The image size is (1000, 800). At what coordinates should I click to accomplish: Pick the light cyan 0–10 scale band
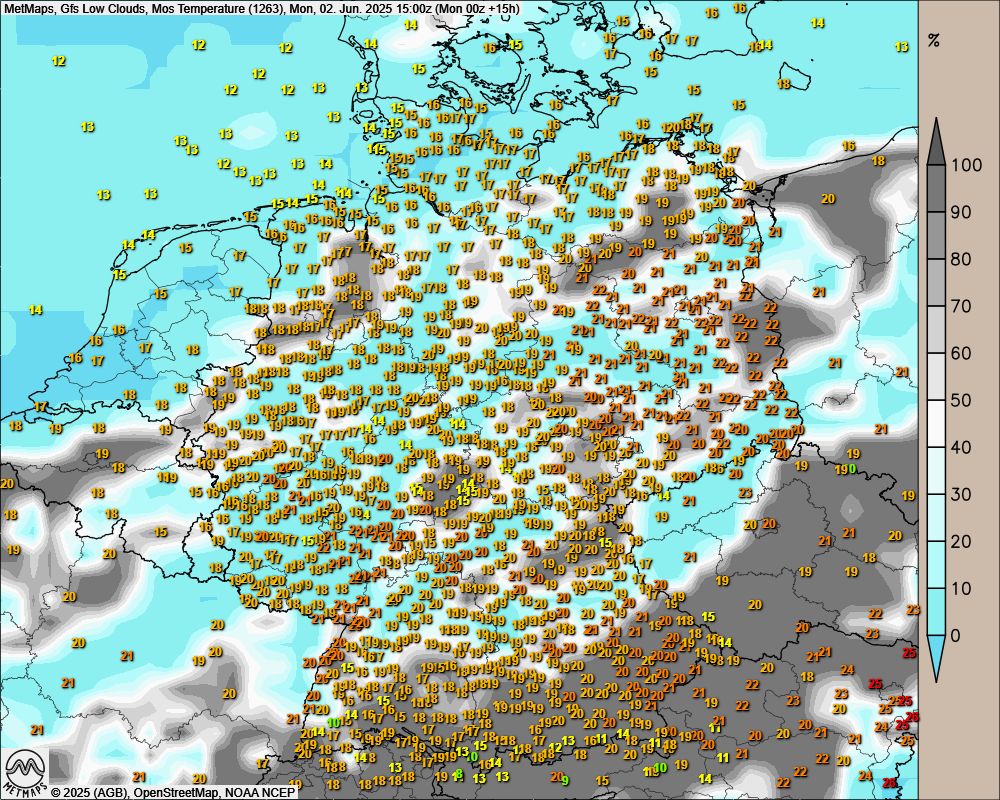936,611
